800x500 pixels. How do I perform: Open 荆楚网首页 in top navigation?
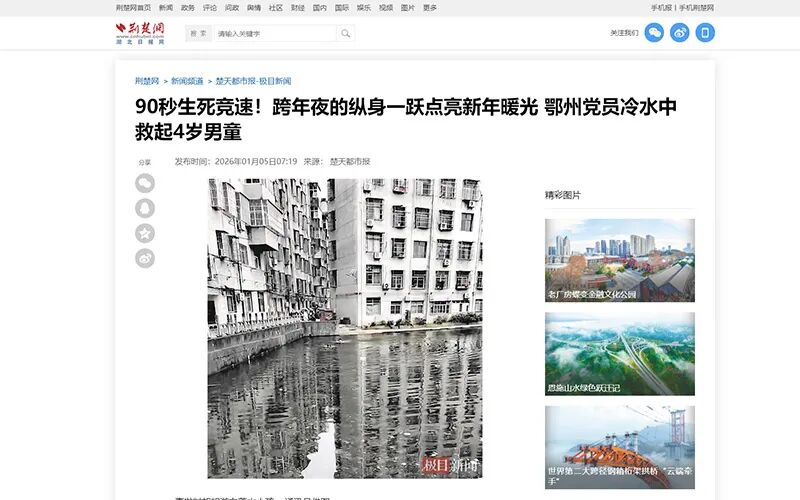tap(133, 7)
